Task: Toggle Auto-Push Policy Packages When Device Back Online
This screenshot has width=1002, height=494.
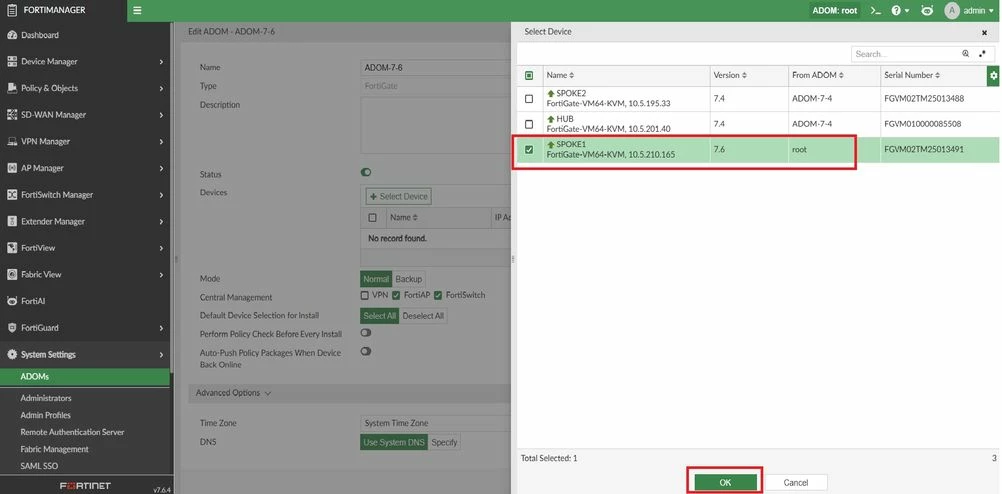Action: click(x=366, y=351)
